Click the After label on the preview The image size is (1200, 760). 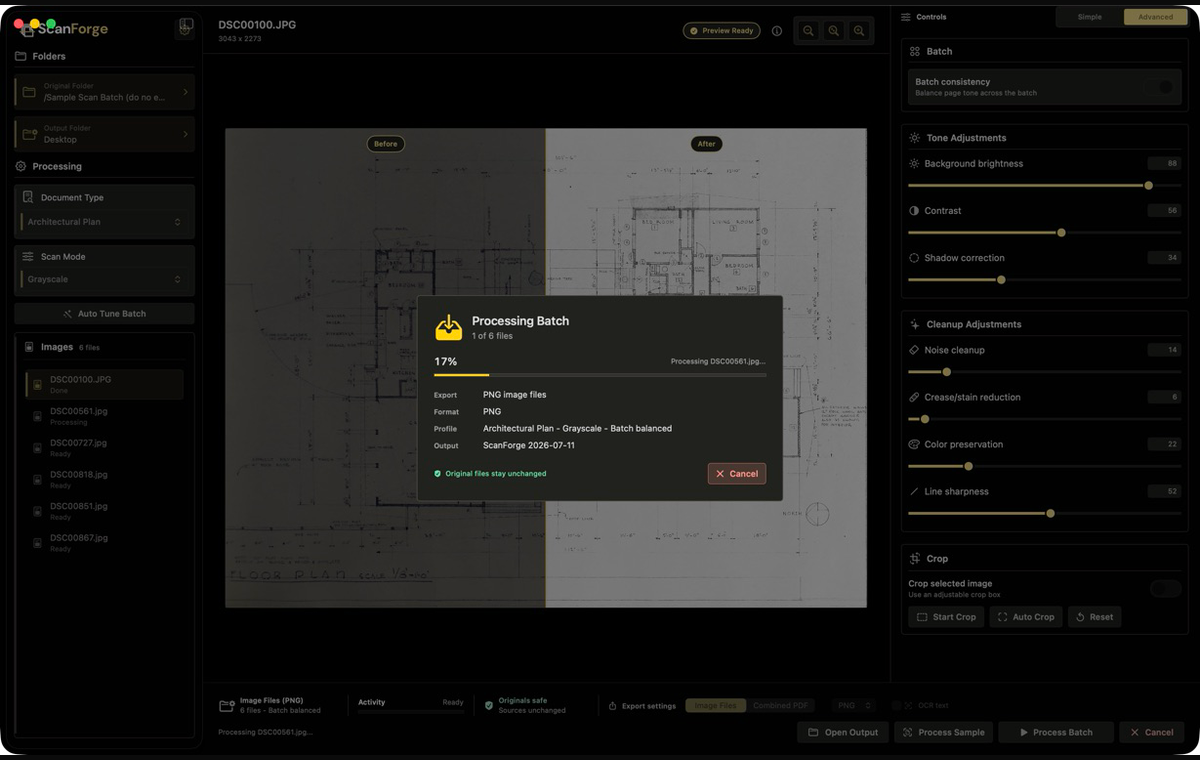(x=707, y=144)
